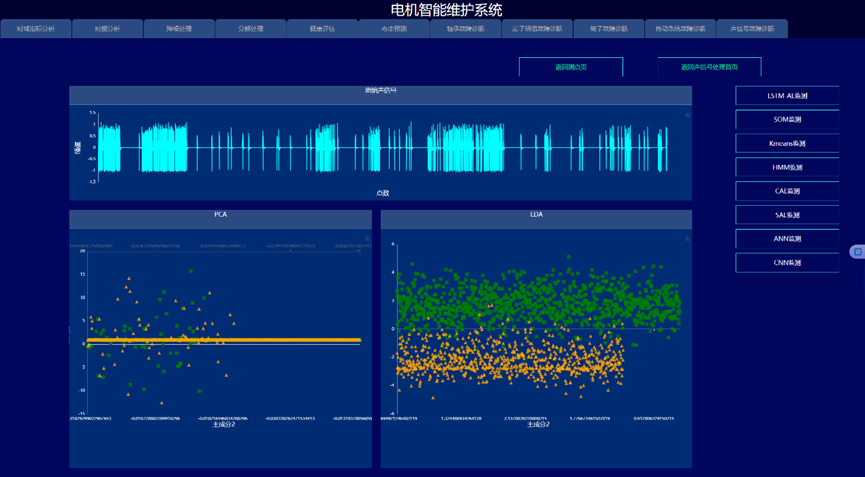Screen dimensions: 865x477
Task: Launch Kmeans监测
Action: pyautogui.click(x=787, y=144)
